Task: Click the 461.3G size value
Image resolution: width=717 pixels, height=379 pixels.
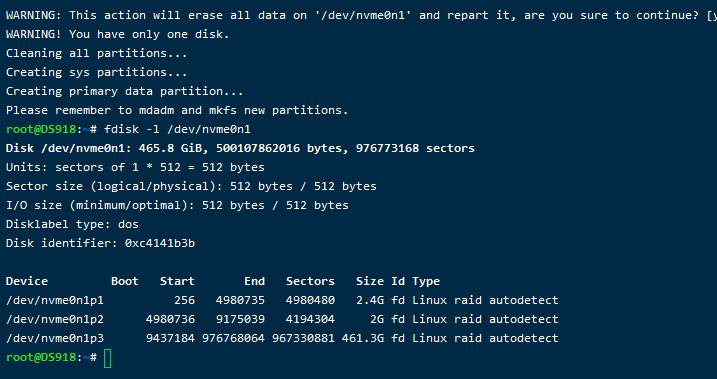Action: tap(363, 338)
